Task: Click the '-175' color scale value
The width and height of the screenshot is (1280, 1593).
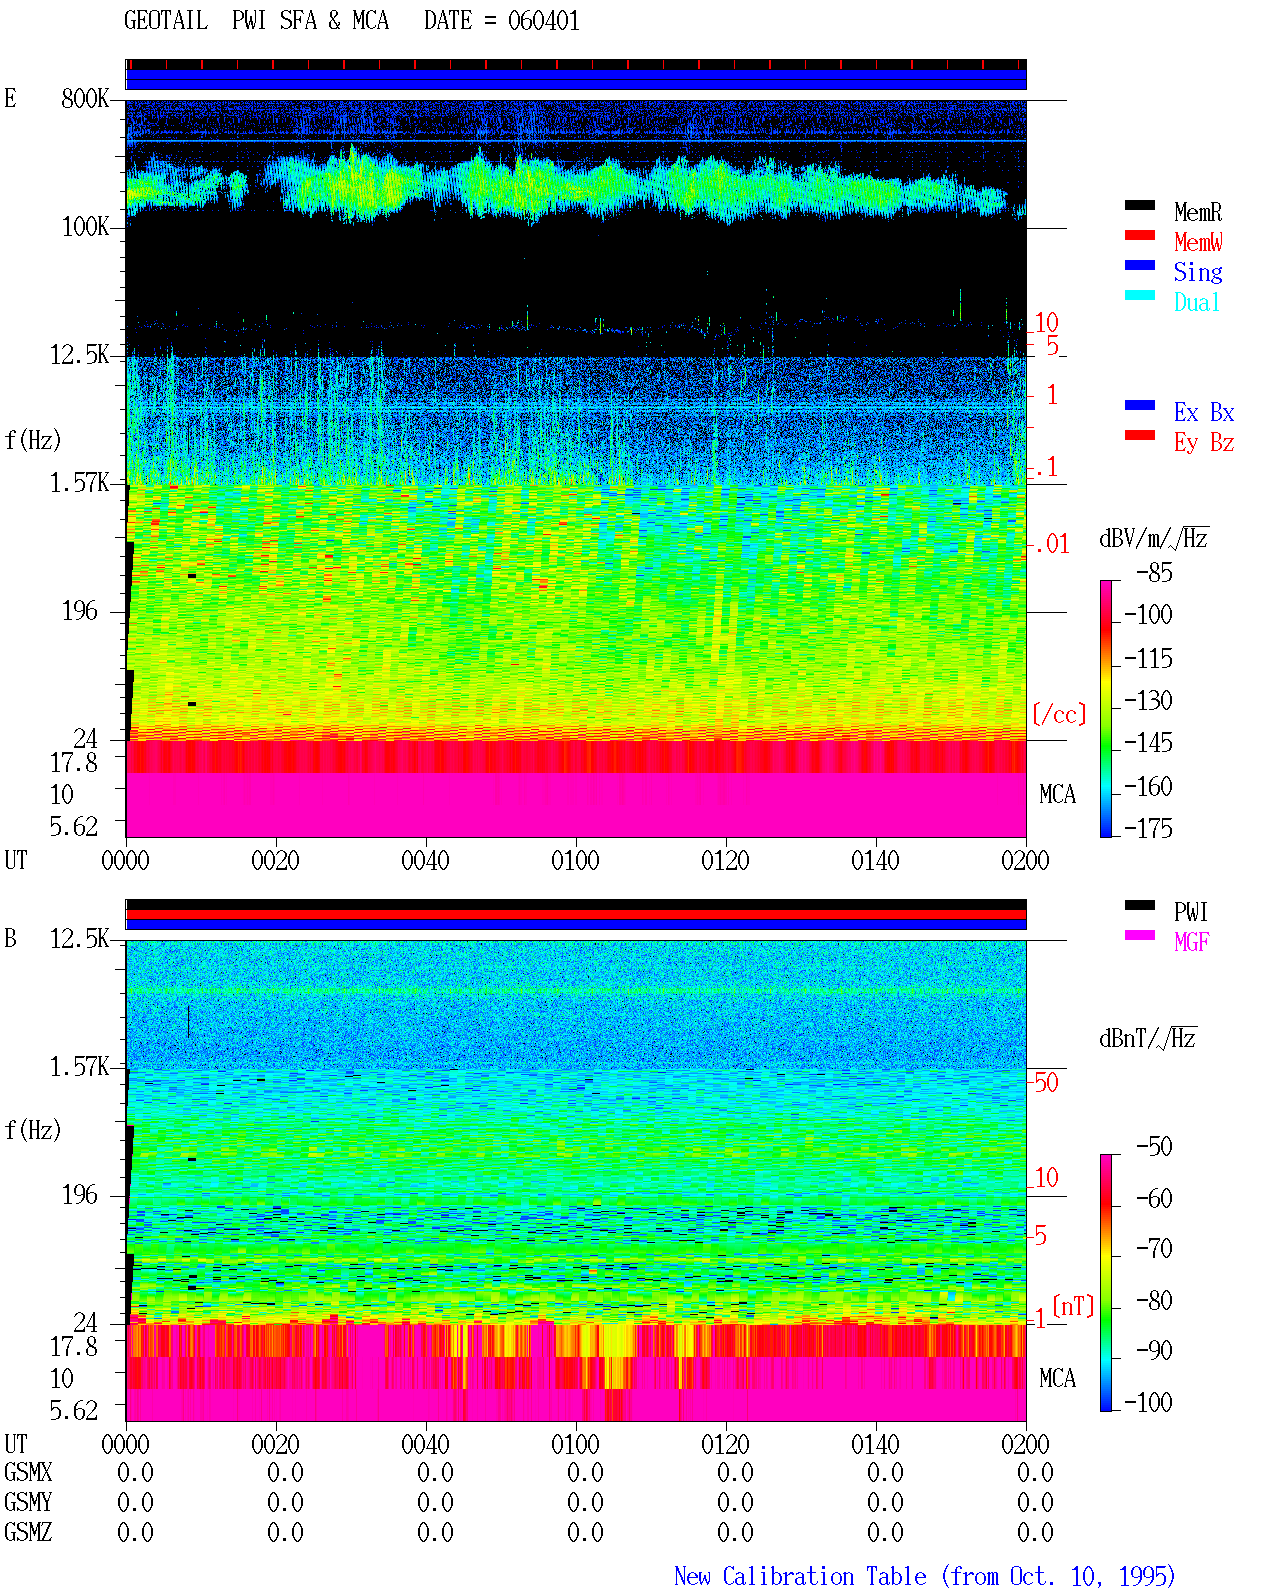Action: (x=1148, y=829)
